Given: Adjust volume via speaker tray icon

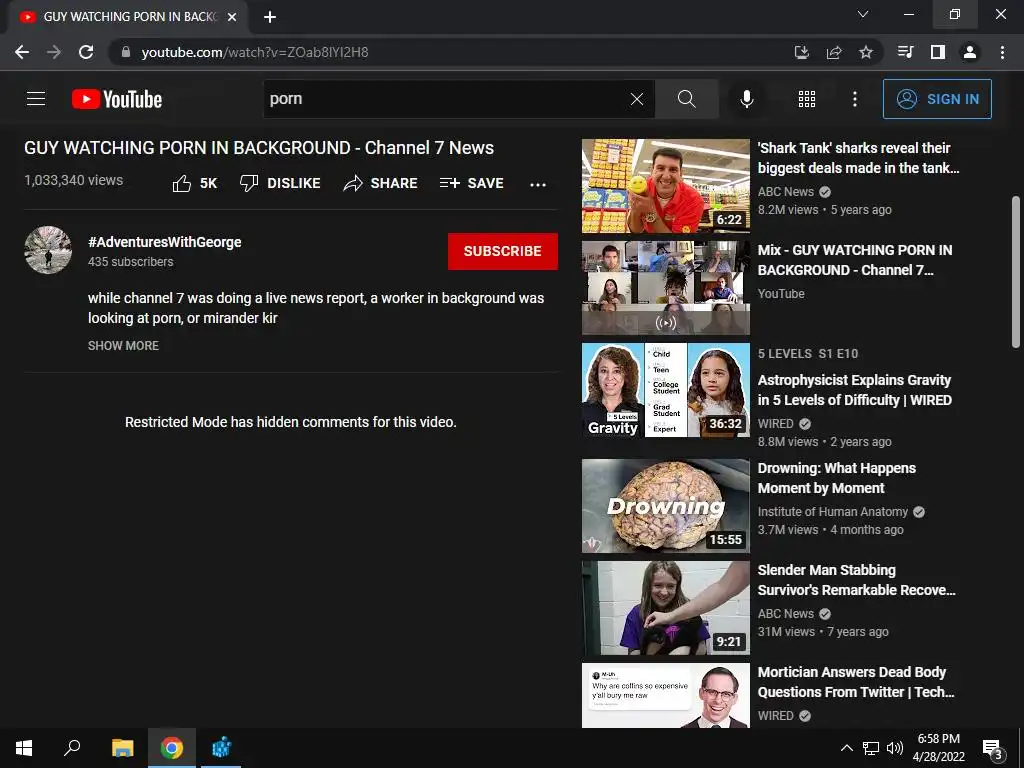Looking at the screenshot, I should [895, 748].
